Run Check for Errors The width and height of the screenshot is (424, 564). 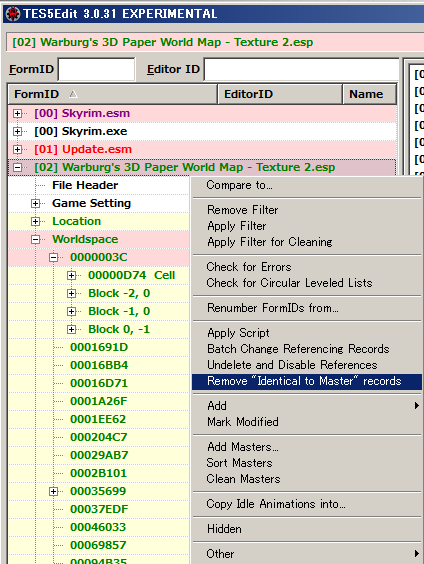[x=307, y=267]
